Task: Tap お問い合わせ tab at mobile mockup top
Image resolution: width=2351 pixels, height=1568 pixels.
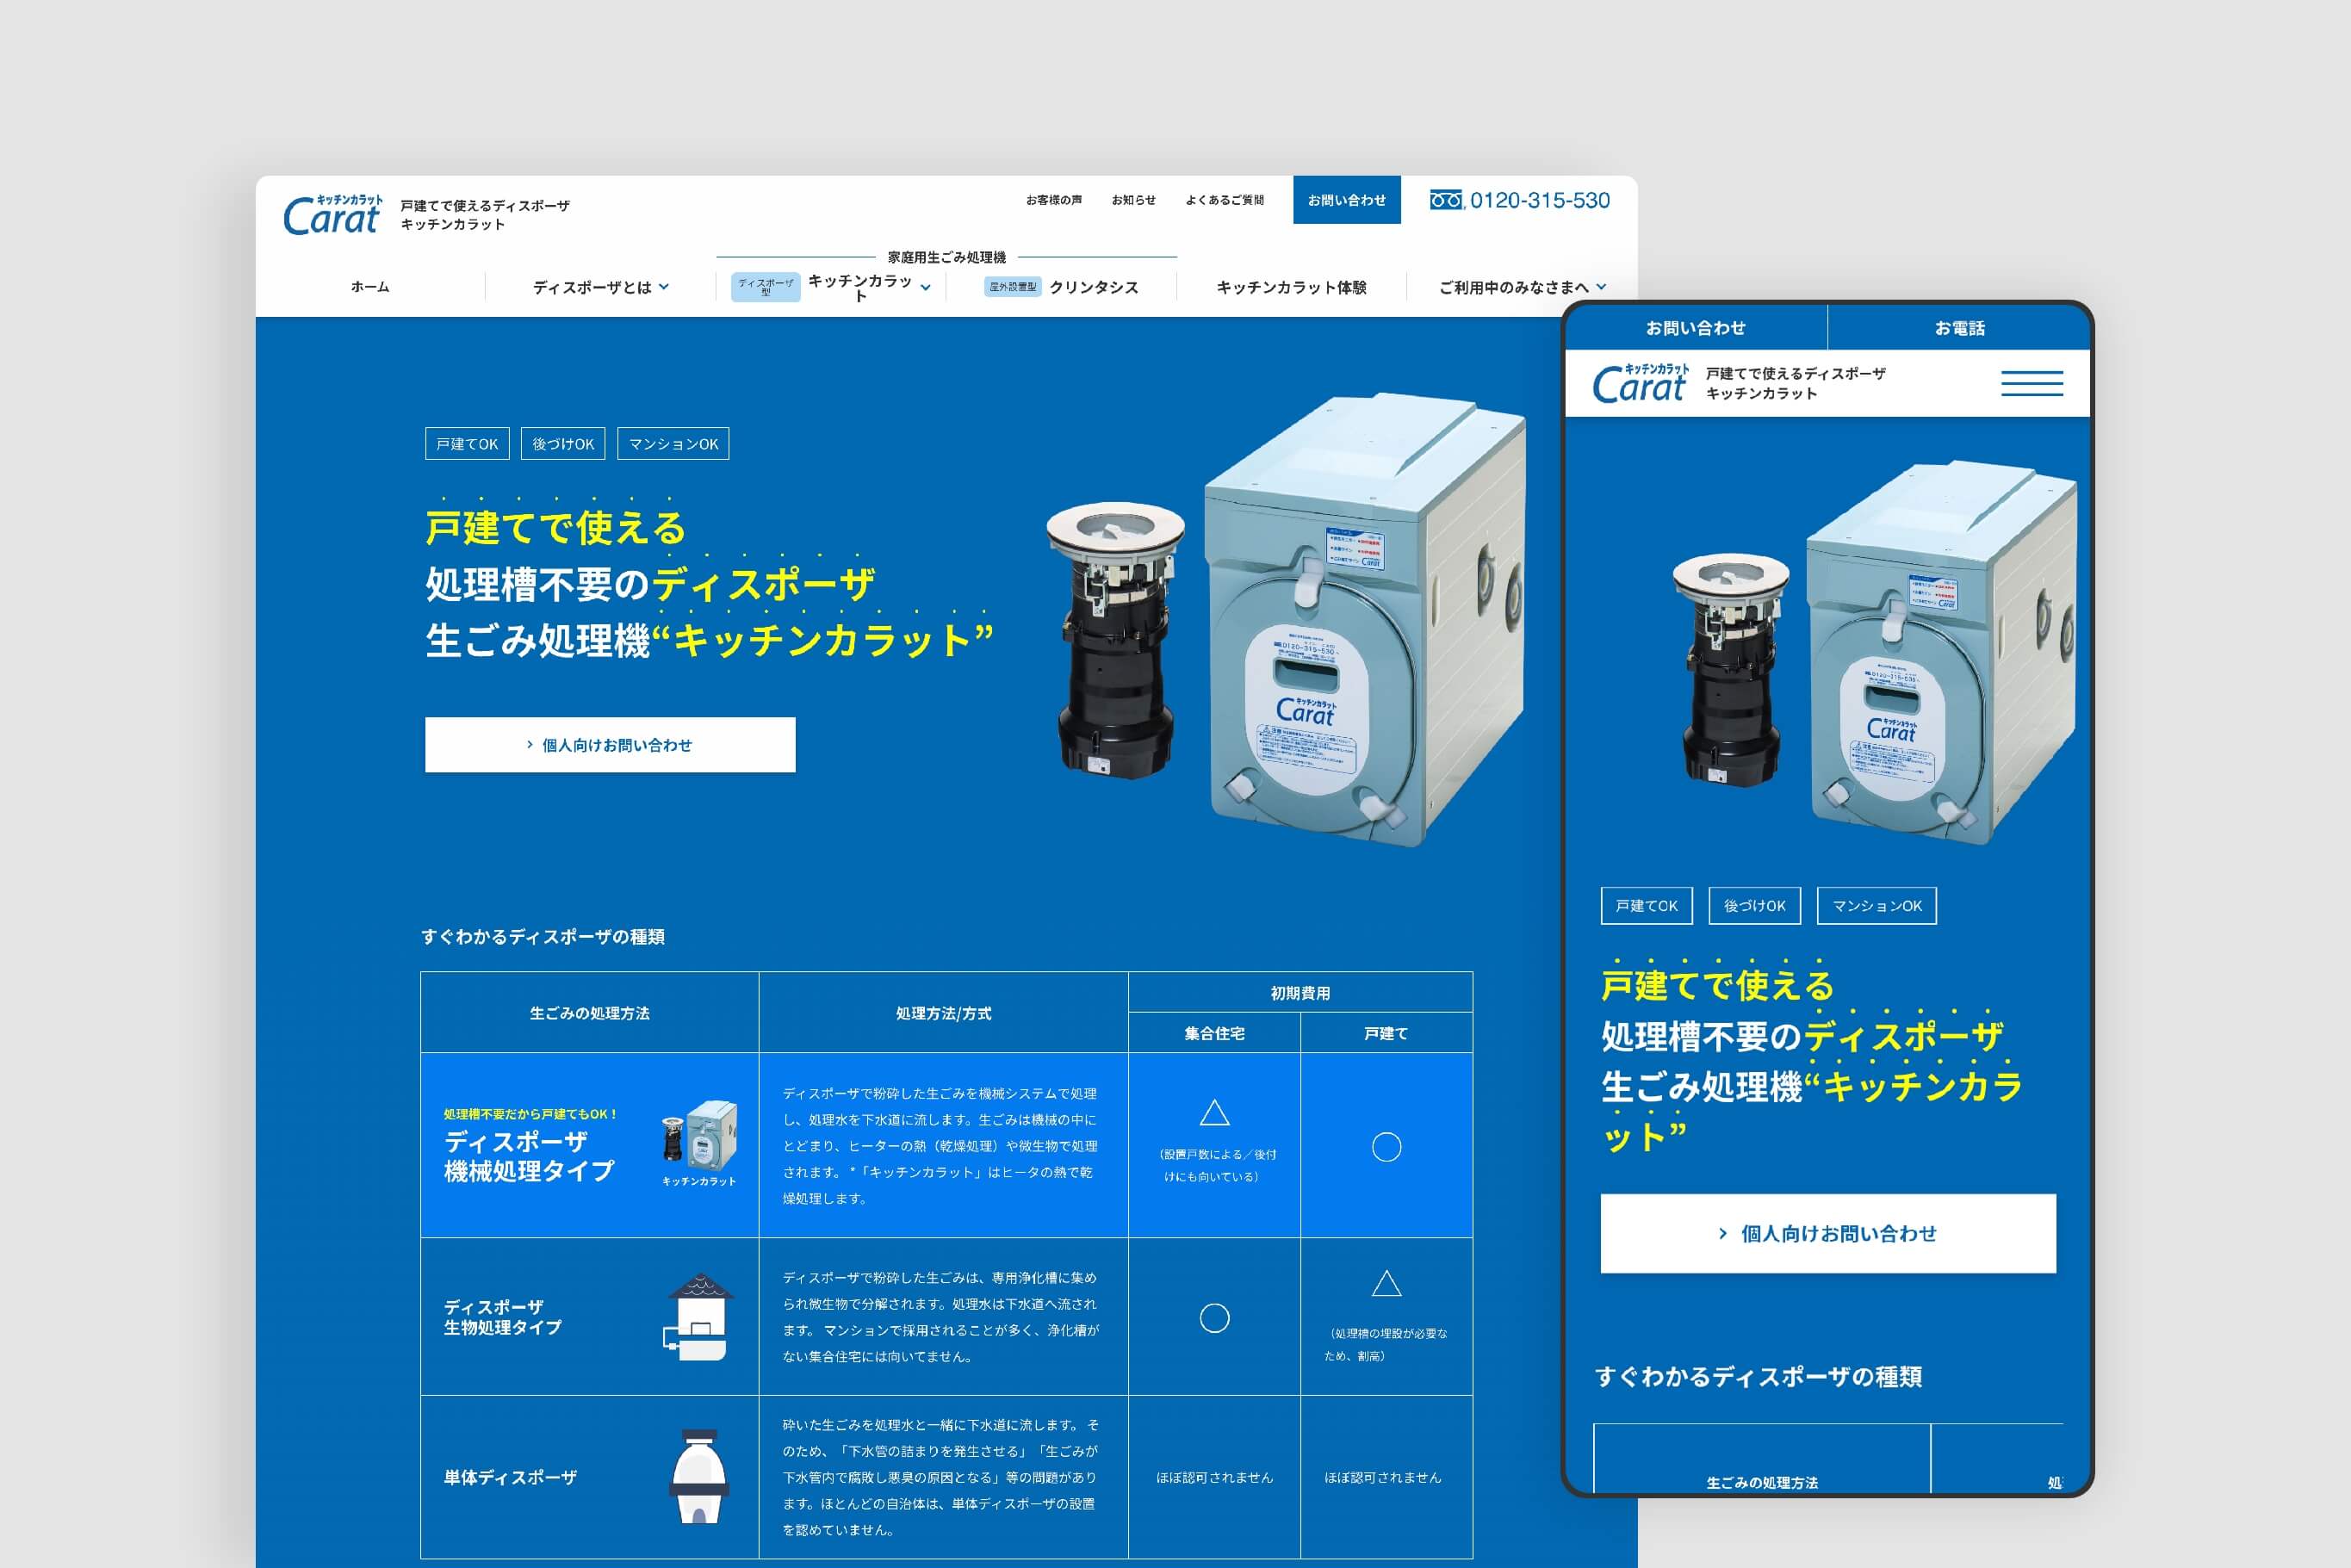Action: [x=1695, y=328]
